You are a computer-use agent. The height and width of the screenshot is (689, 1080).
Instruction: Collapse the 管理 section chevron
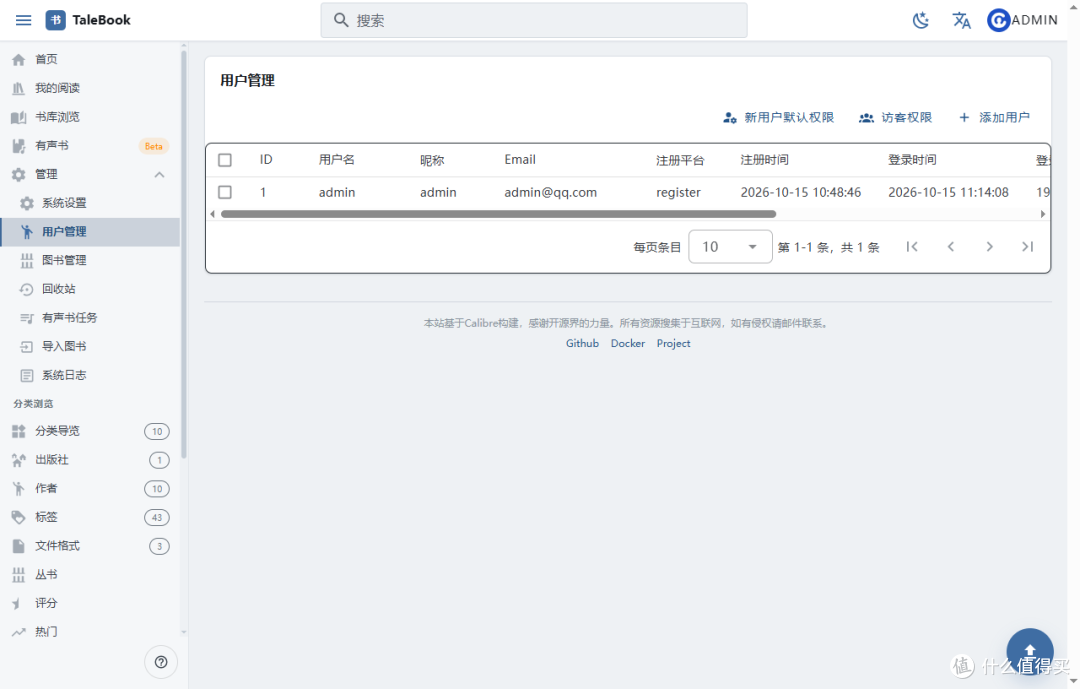click(159, 174)
